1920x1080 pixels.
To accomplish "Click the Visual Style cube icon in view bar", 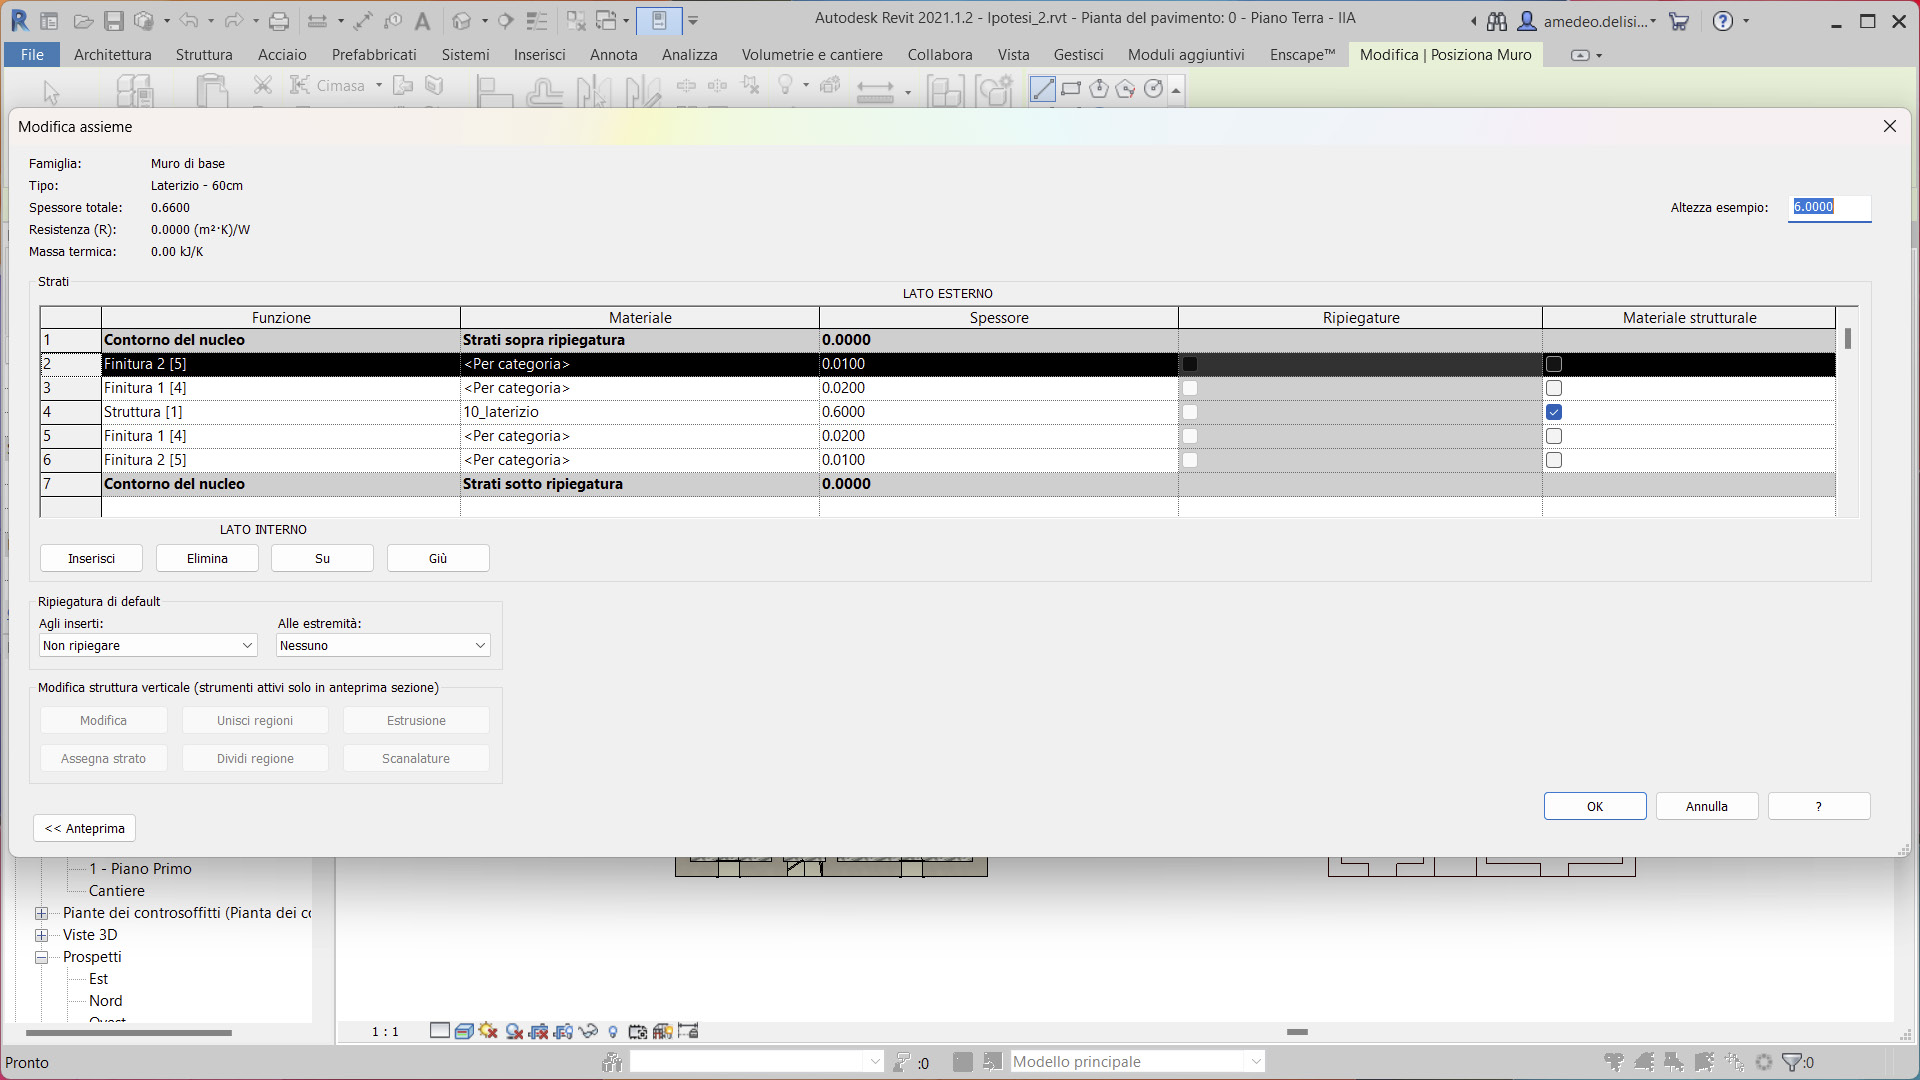I will pos(463,1031).
